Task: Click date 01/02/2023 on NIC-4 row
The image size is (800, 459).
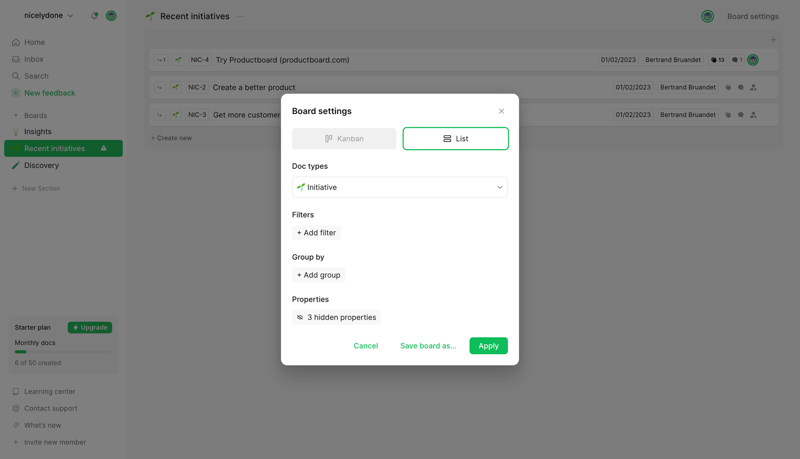Action: [x=618, y=60]
